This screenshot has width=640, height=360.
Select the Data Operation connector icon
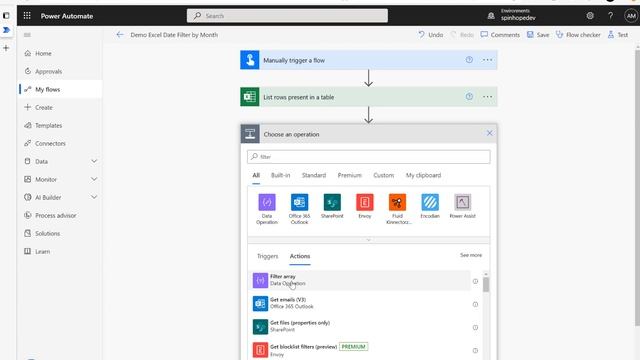click(267, 202)
